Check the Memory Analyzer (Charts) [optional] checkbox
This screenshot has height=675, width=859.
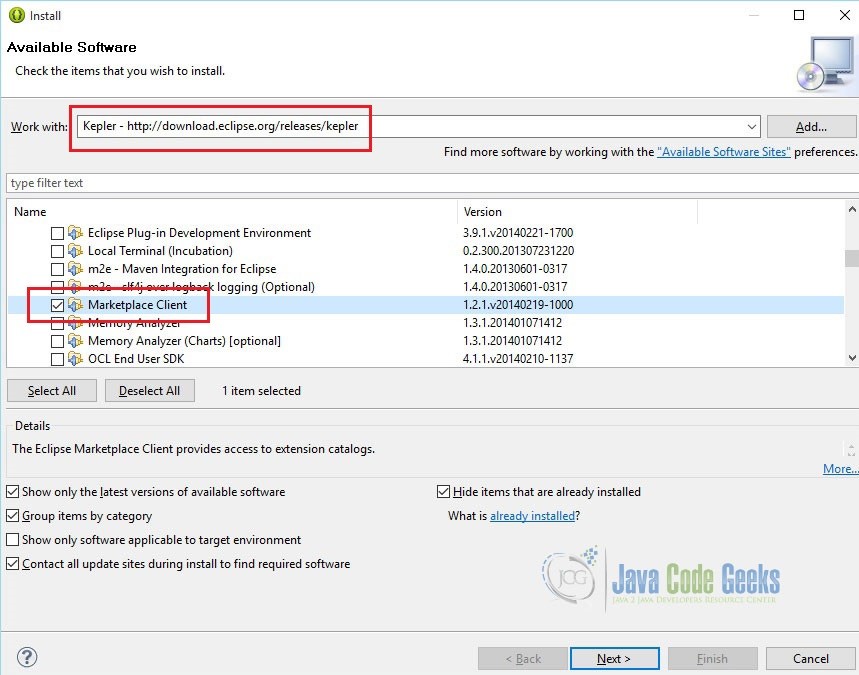57,341
